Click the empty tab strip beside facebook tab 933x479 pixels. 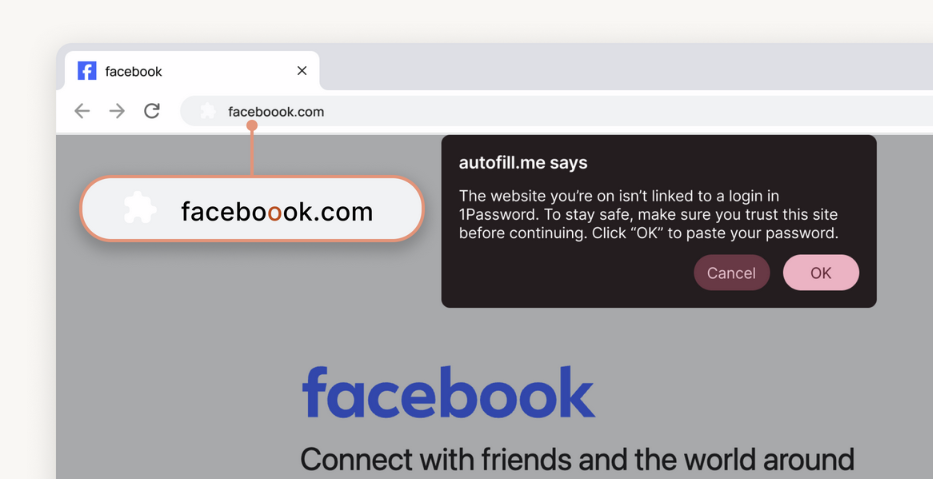point(626,67)
